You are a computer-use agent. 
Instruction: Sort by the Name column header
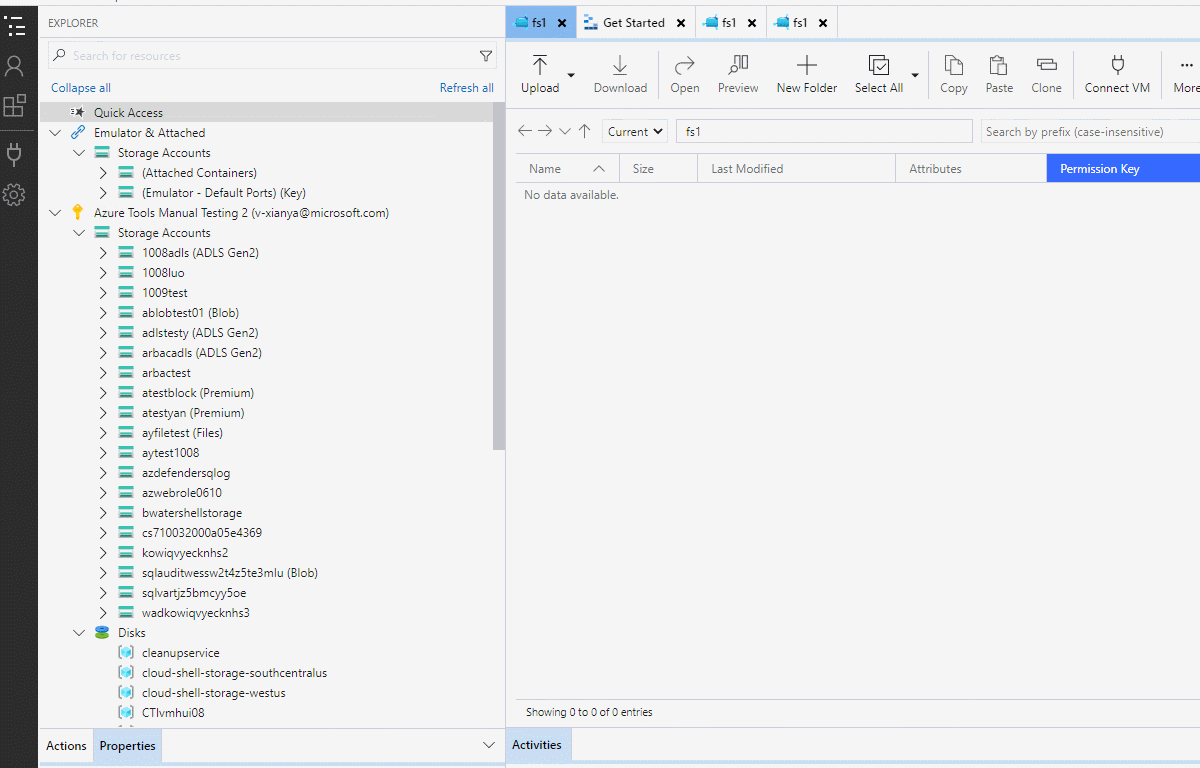(x=567, y=169)
